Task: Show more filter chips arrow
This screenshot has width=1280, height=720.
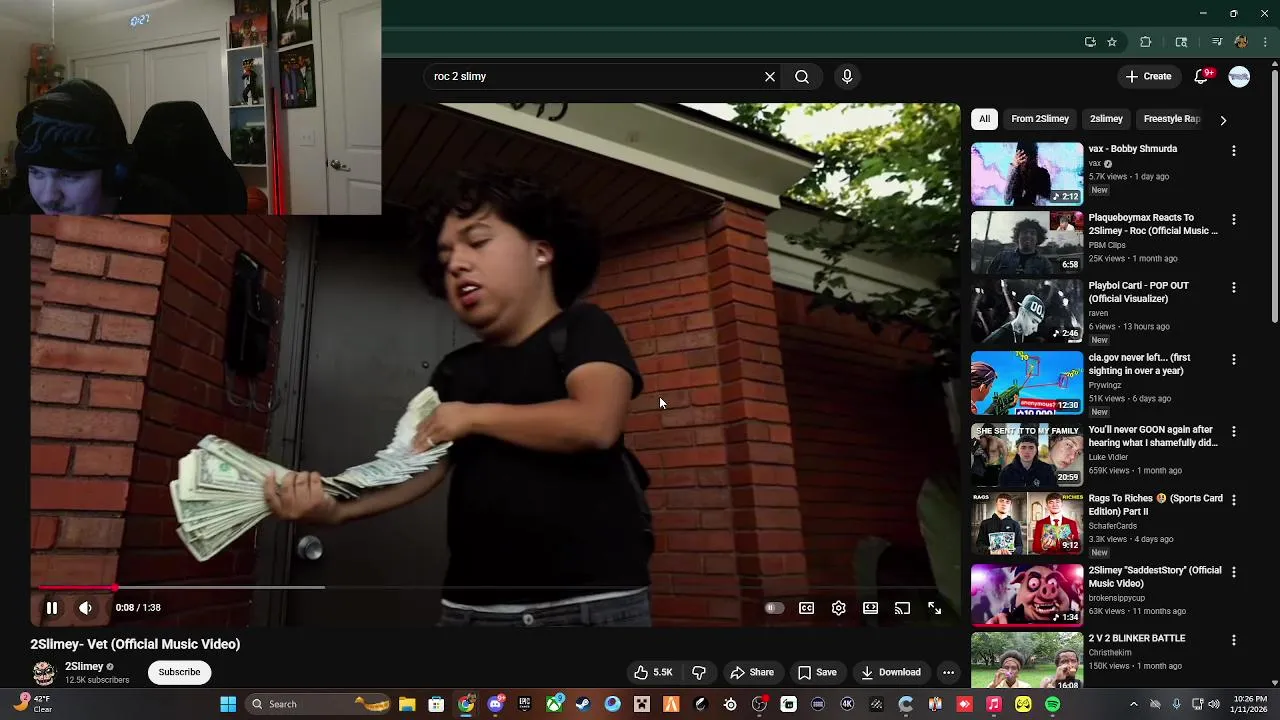Action: 1223,120
